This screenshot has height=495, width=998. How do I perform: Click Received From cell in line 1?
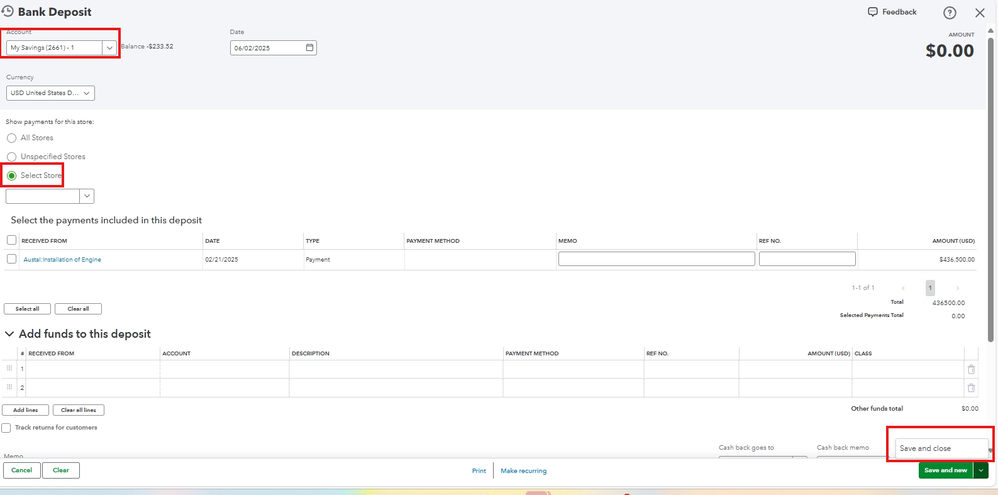(x=93, y=369)
